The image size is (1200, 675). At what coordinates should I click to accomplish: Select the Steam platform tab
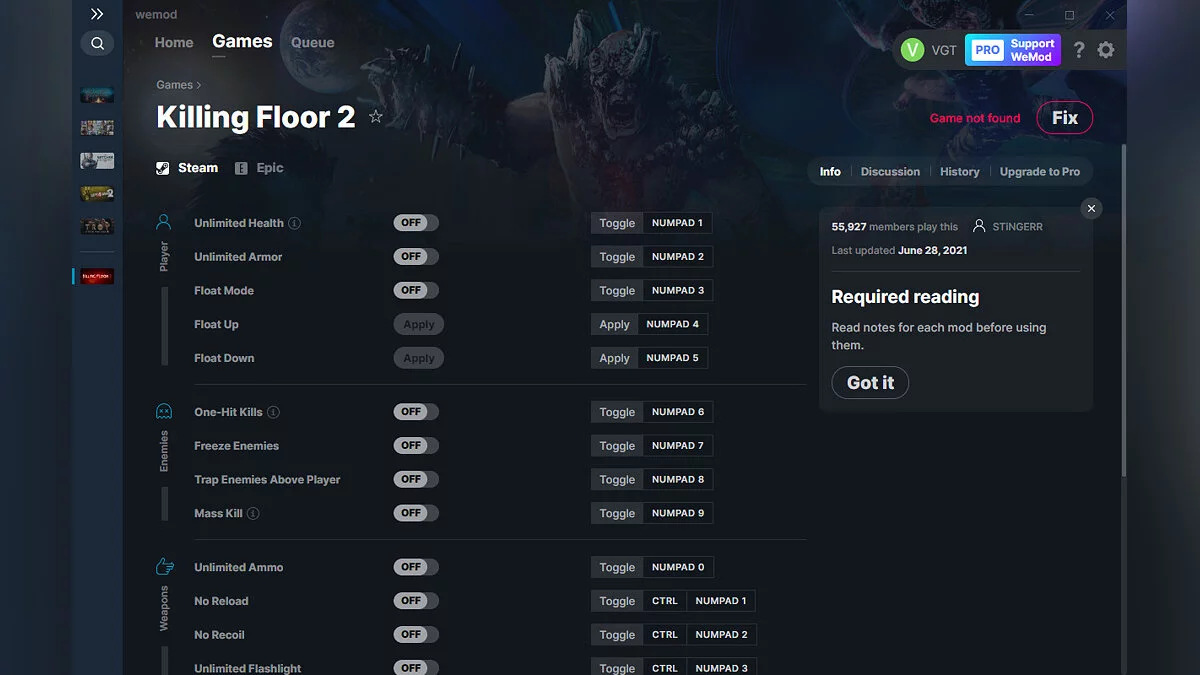[x=187, y=168]
